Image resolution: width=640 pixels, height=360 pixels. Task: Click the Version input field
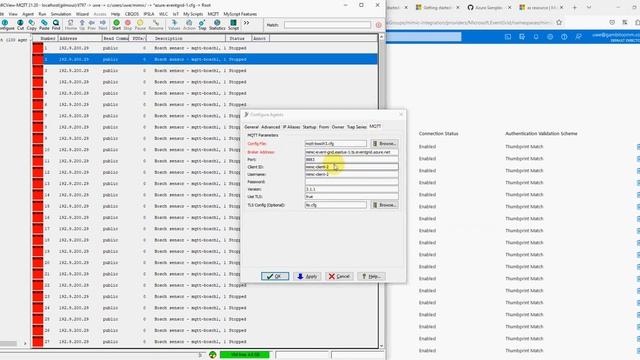(x=351, y=189)
